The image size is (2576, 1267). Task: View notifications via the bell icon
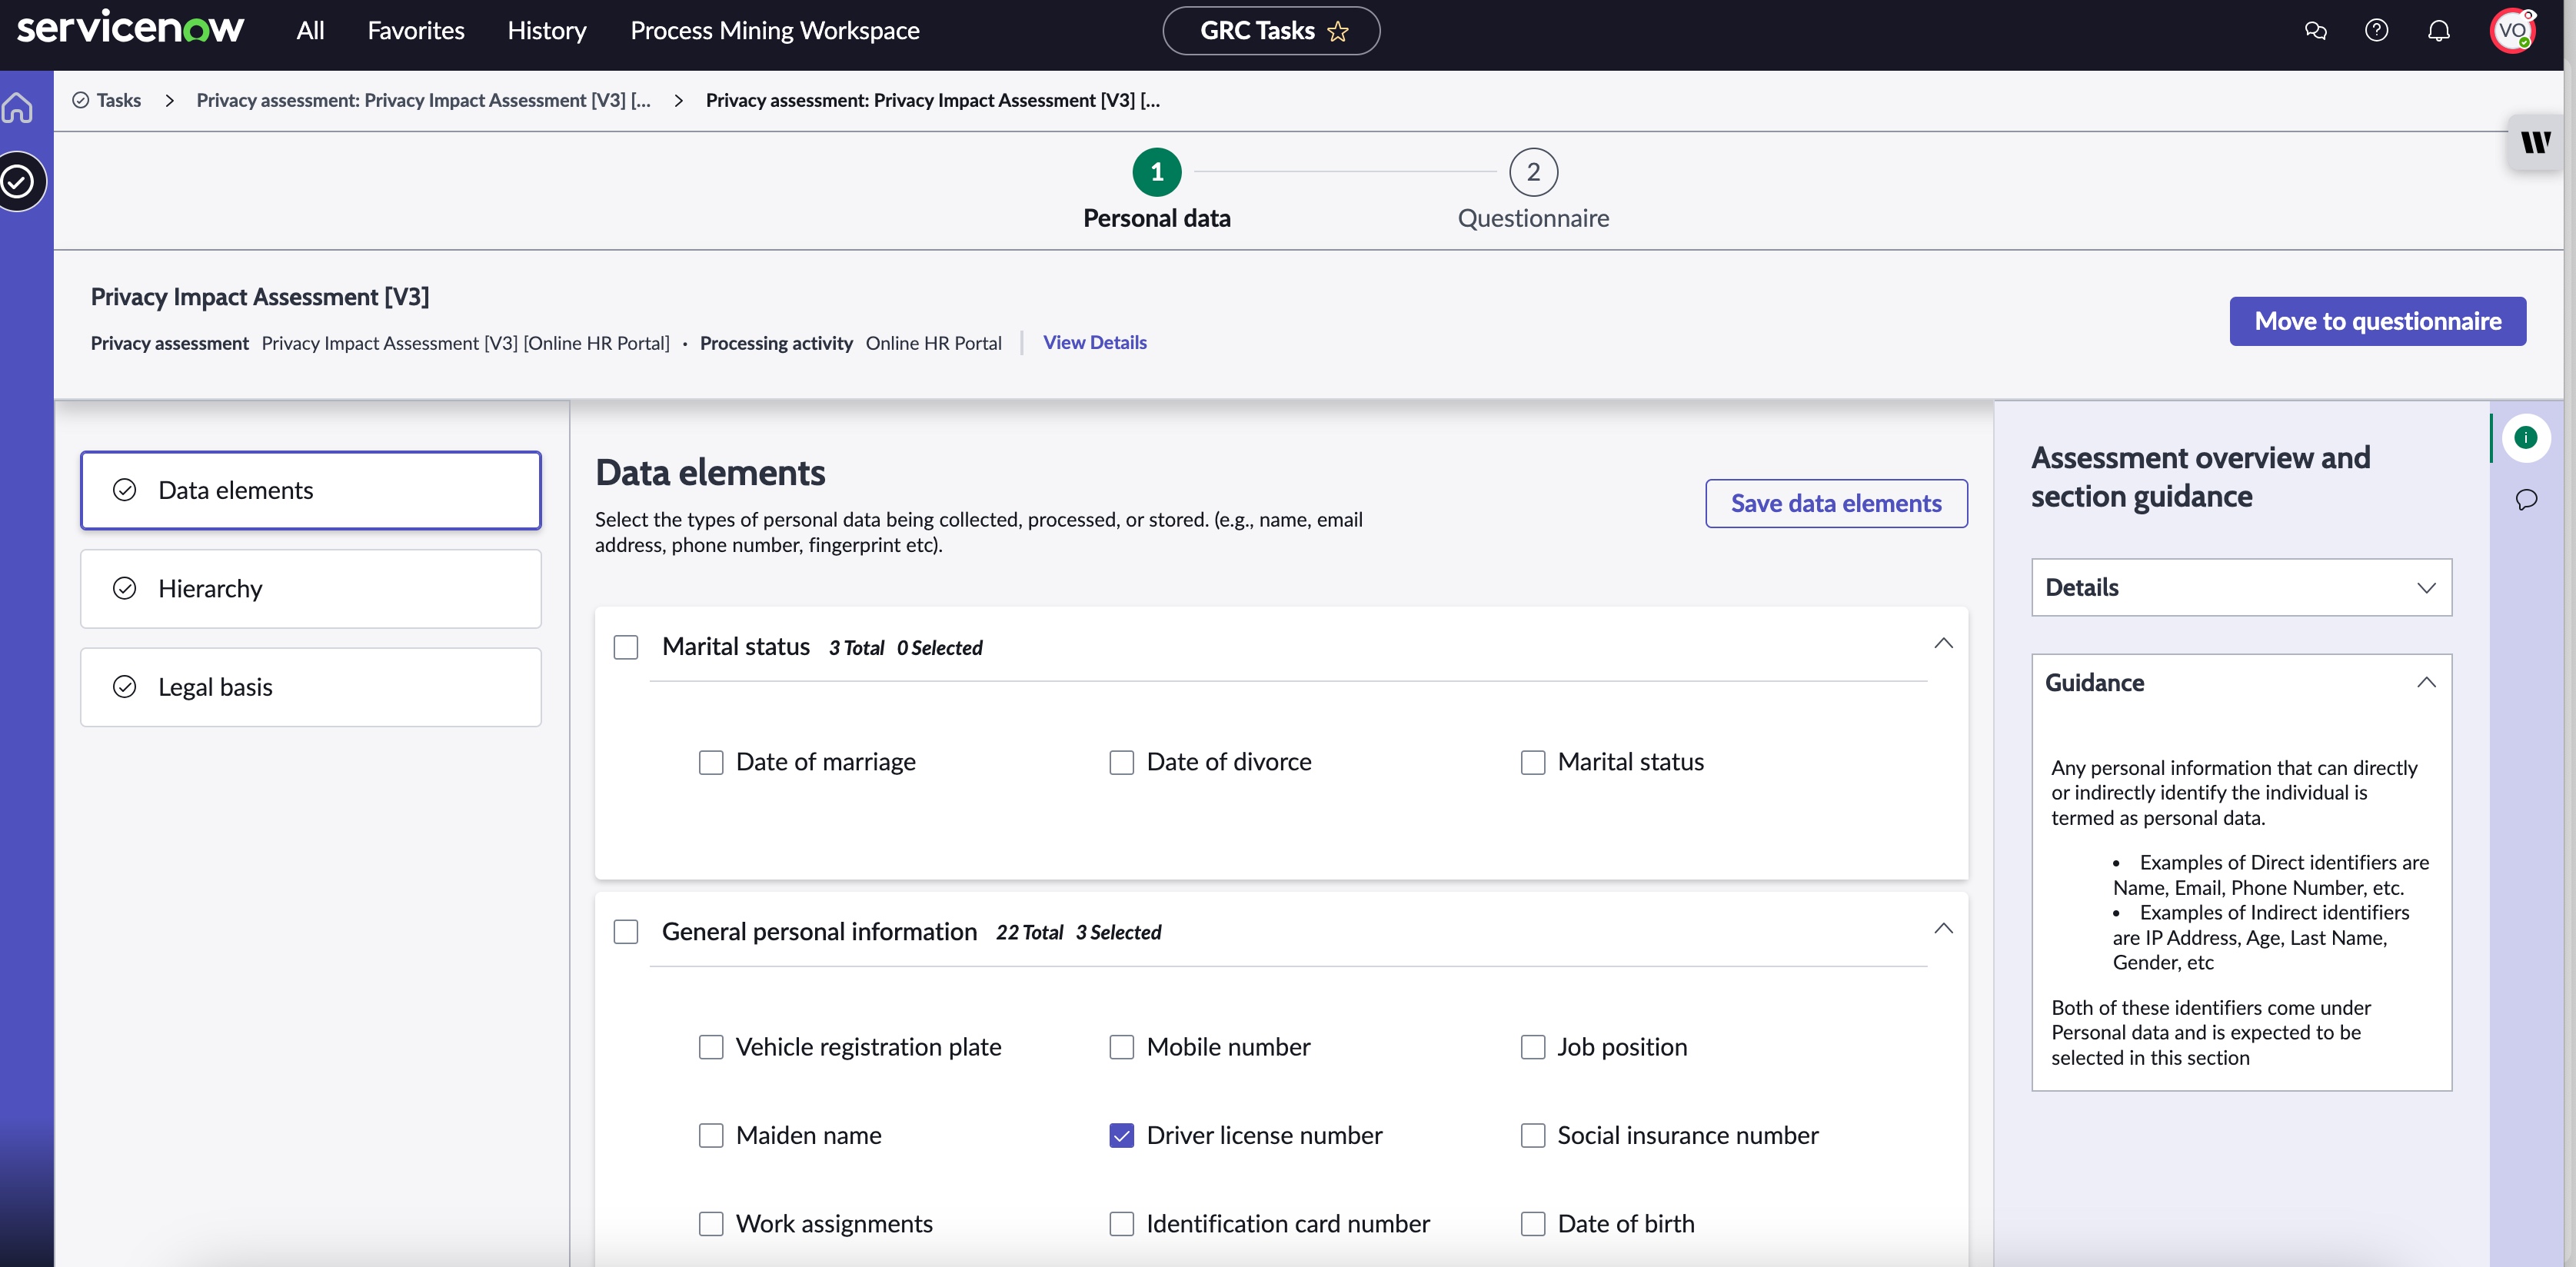[x=2439, y=31]
